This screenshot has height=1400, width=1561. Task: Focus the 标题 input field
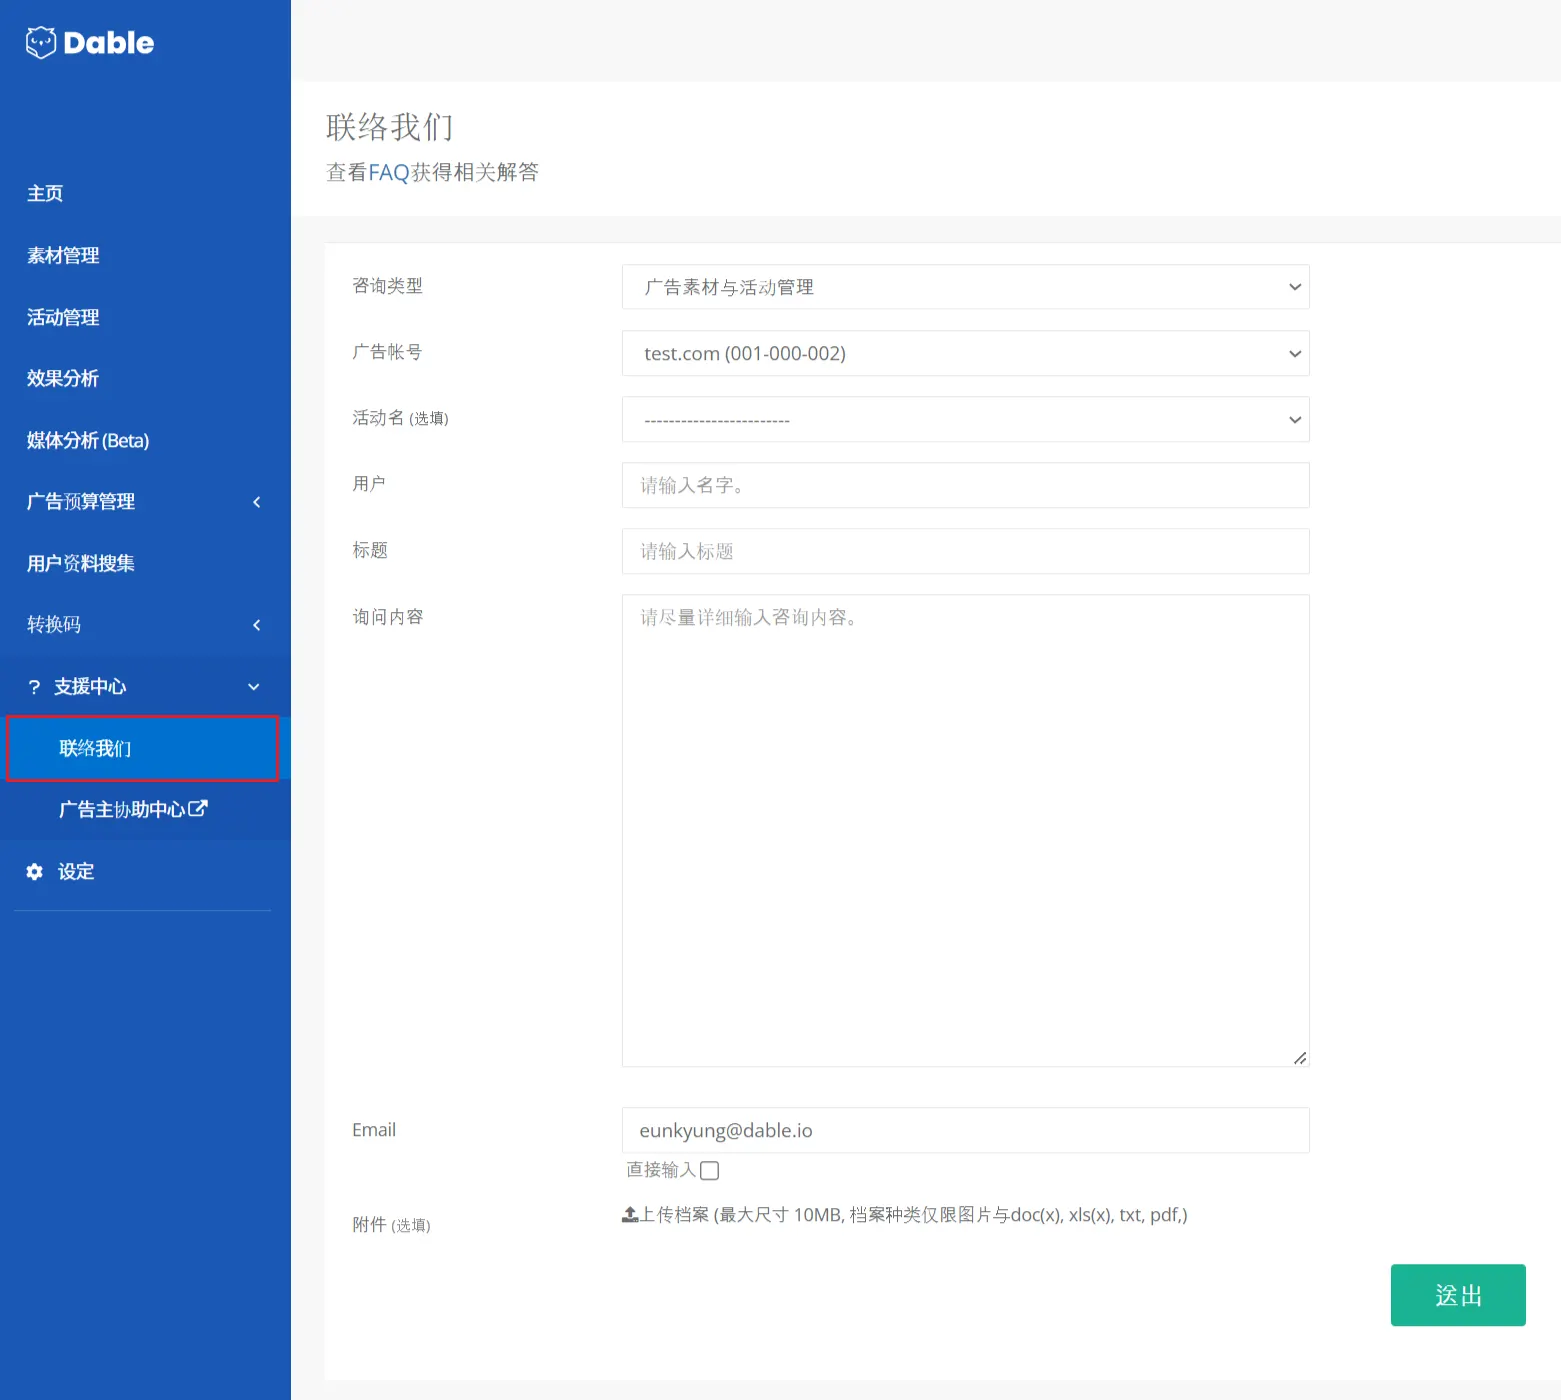[966, 551]
